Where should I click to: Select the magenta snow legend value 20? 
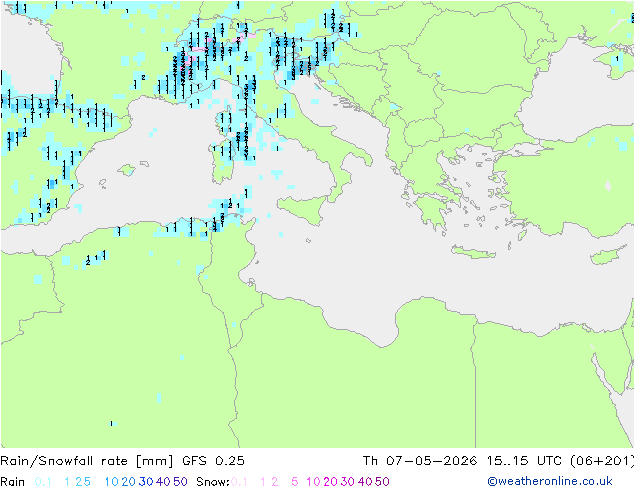pyautogui.click(x=330, y=482)
